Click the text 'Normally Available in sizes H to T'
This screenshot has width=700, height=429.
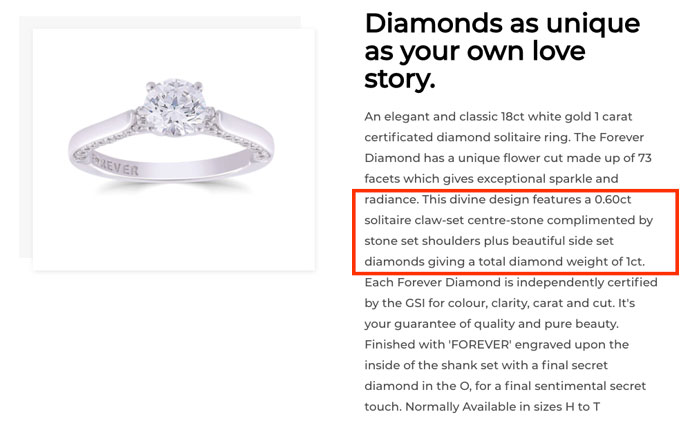[x=502, y=407]
